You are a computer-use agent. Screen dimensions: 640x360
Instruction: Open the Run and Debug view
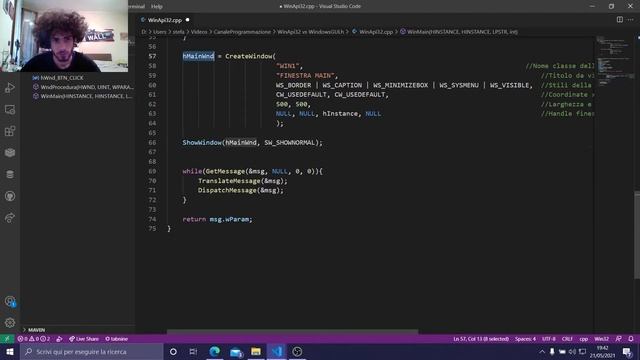pos(10,88)
